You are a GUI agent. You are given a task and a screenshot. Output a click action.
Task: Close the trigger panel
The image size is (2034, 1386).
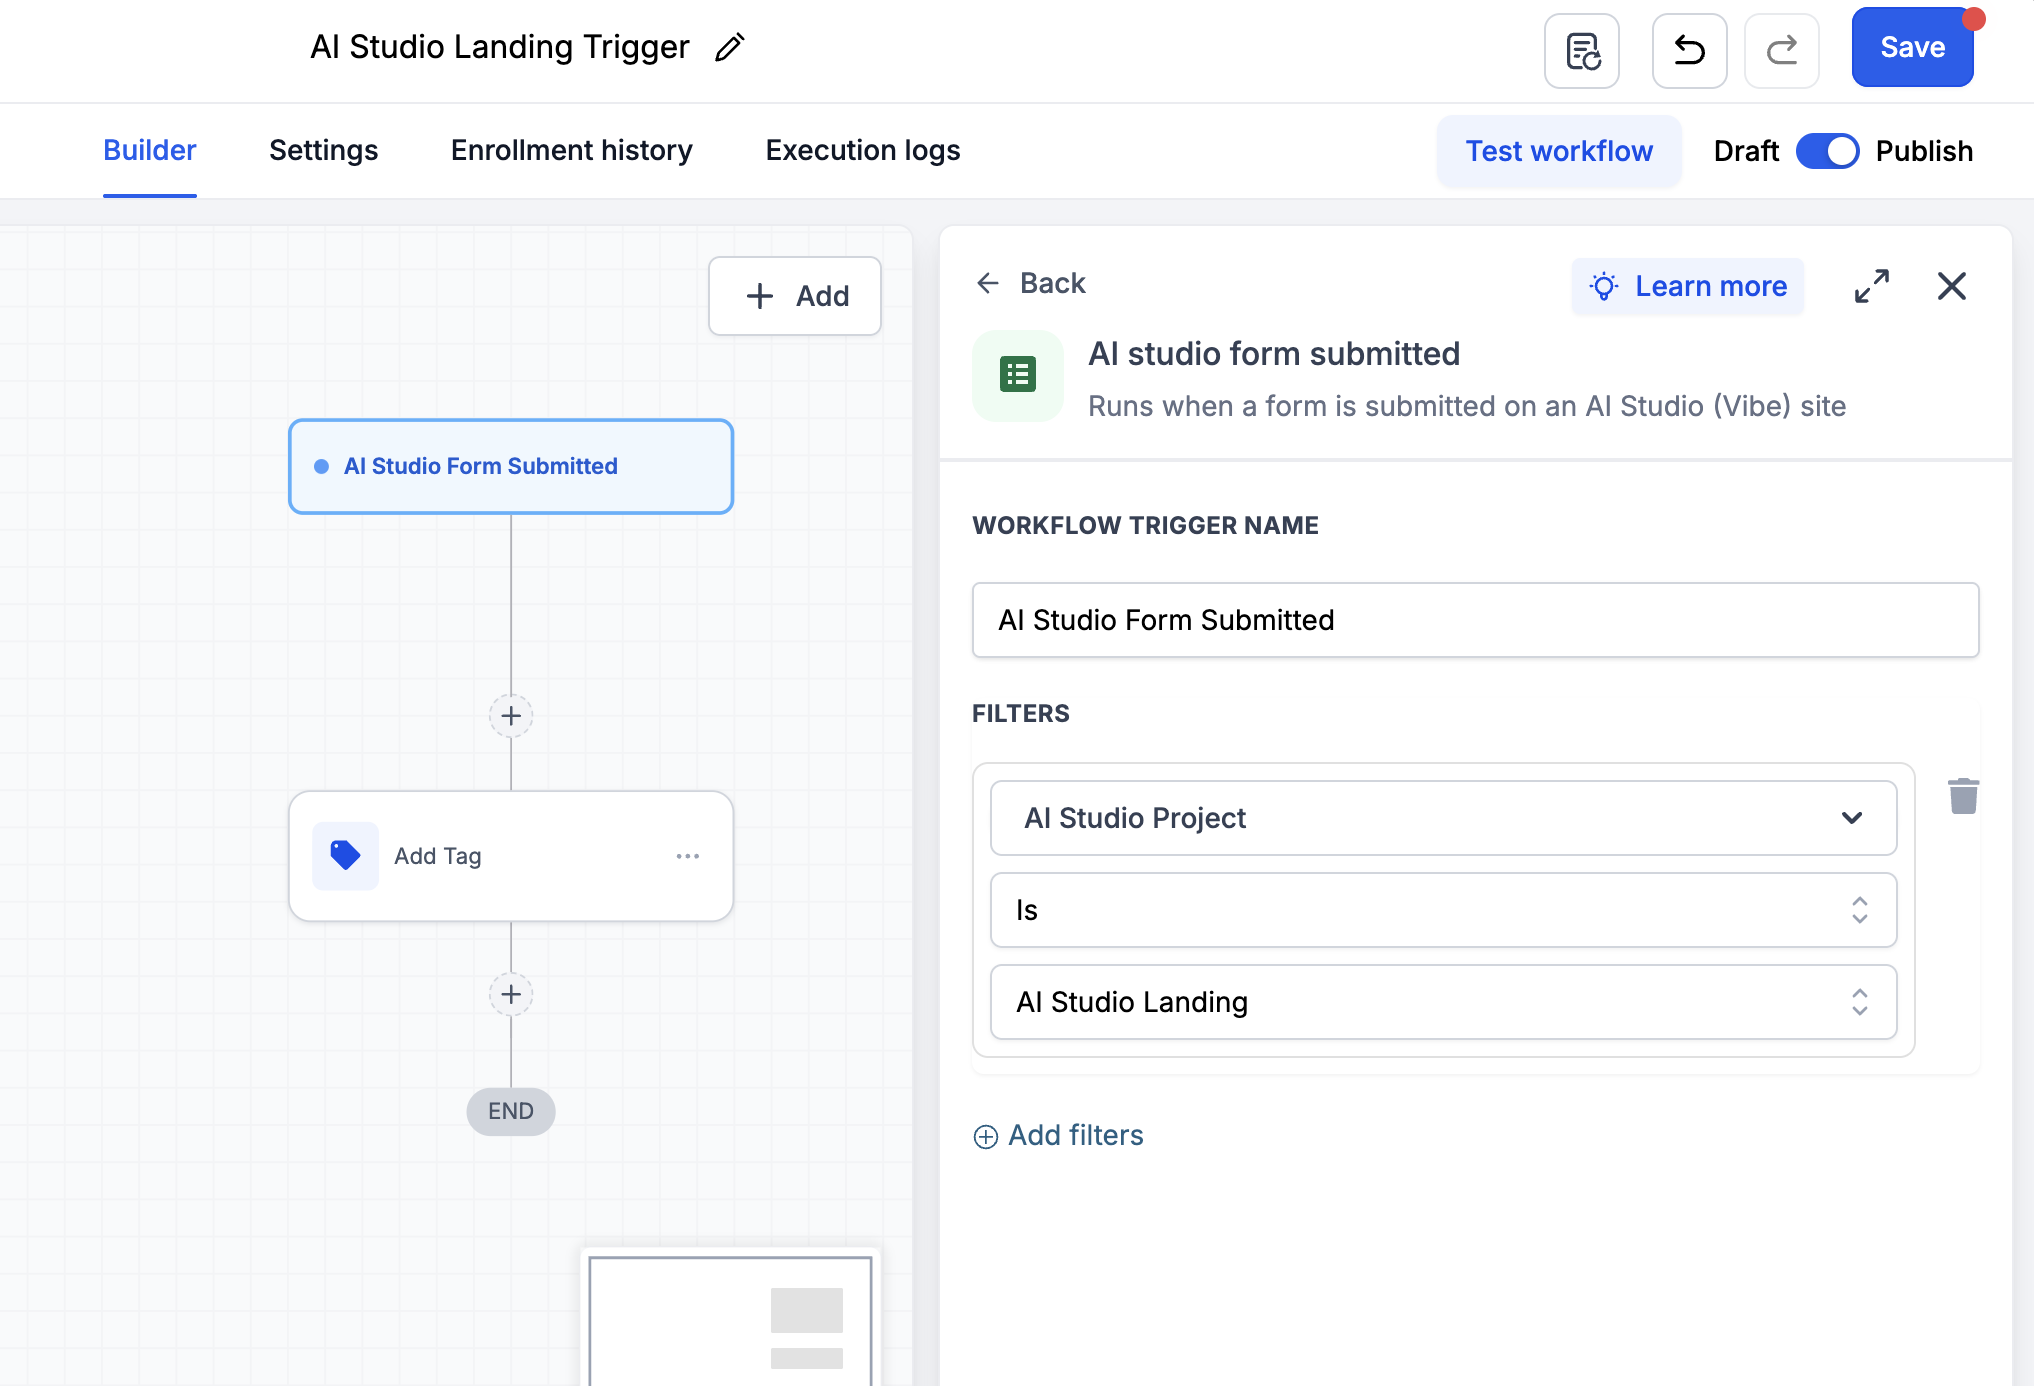1951,286
